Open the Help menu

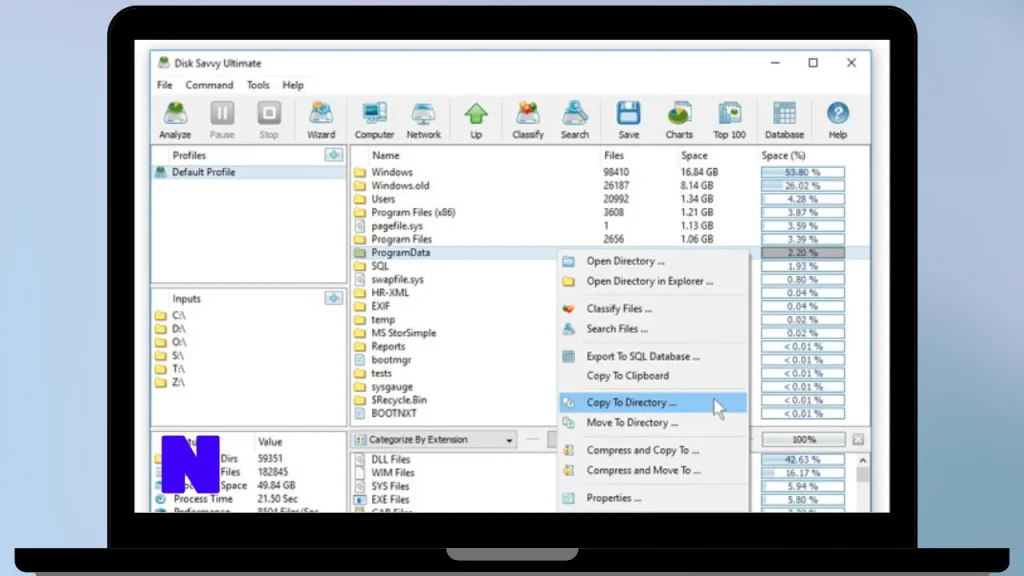293,85
